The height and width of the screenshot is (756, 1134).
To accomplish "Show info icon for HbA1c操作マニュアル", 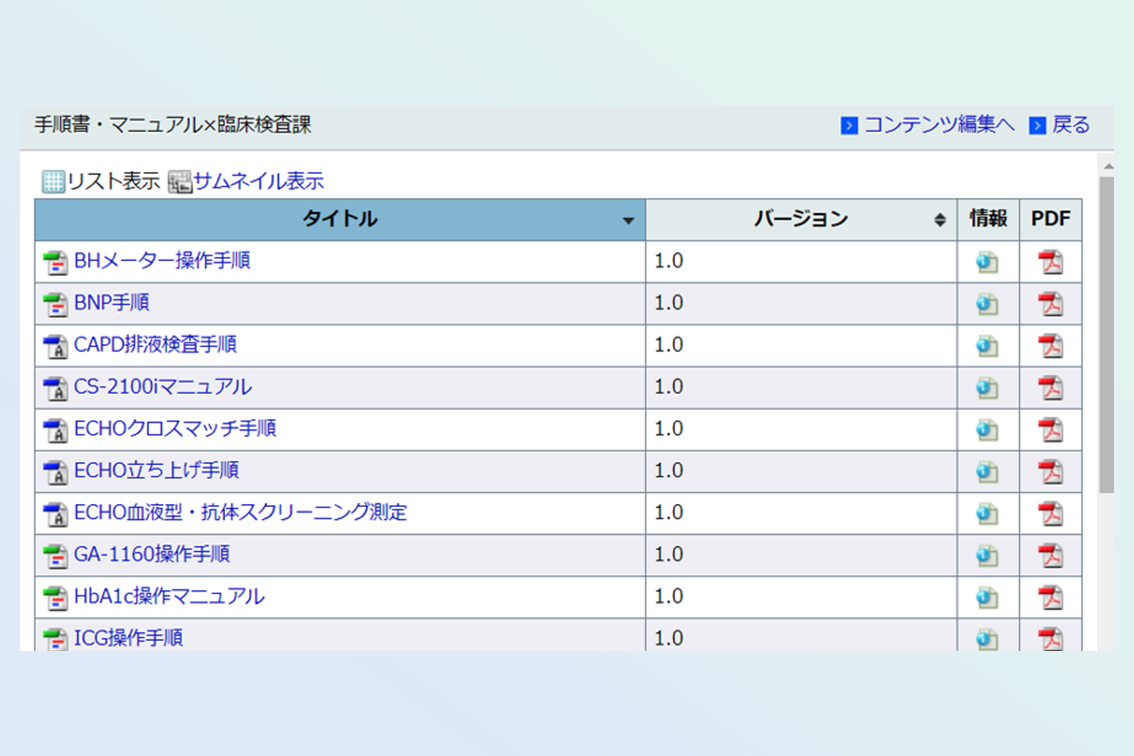I will click(x=987, y=598).
